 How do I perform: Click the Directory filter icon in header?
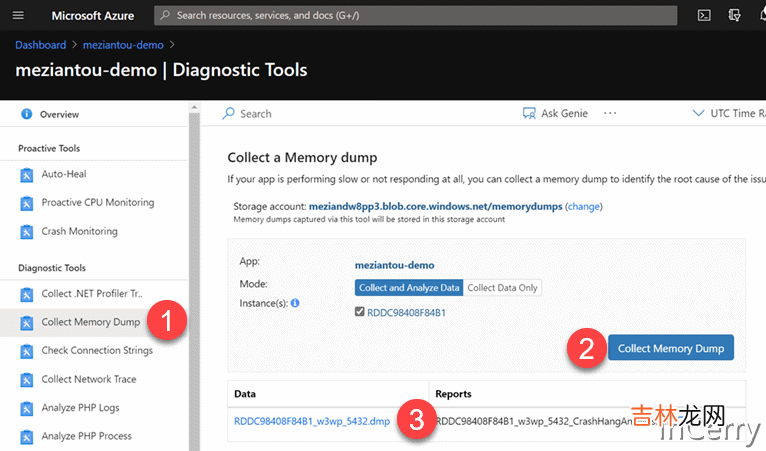735,15
